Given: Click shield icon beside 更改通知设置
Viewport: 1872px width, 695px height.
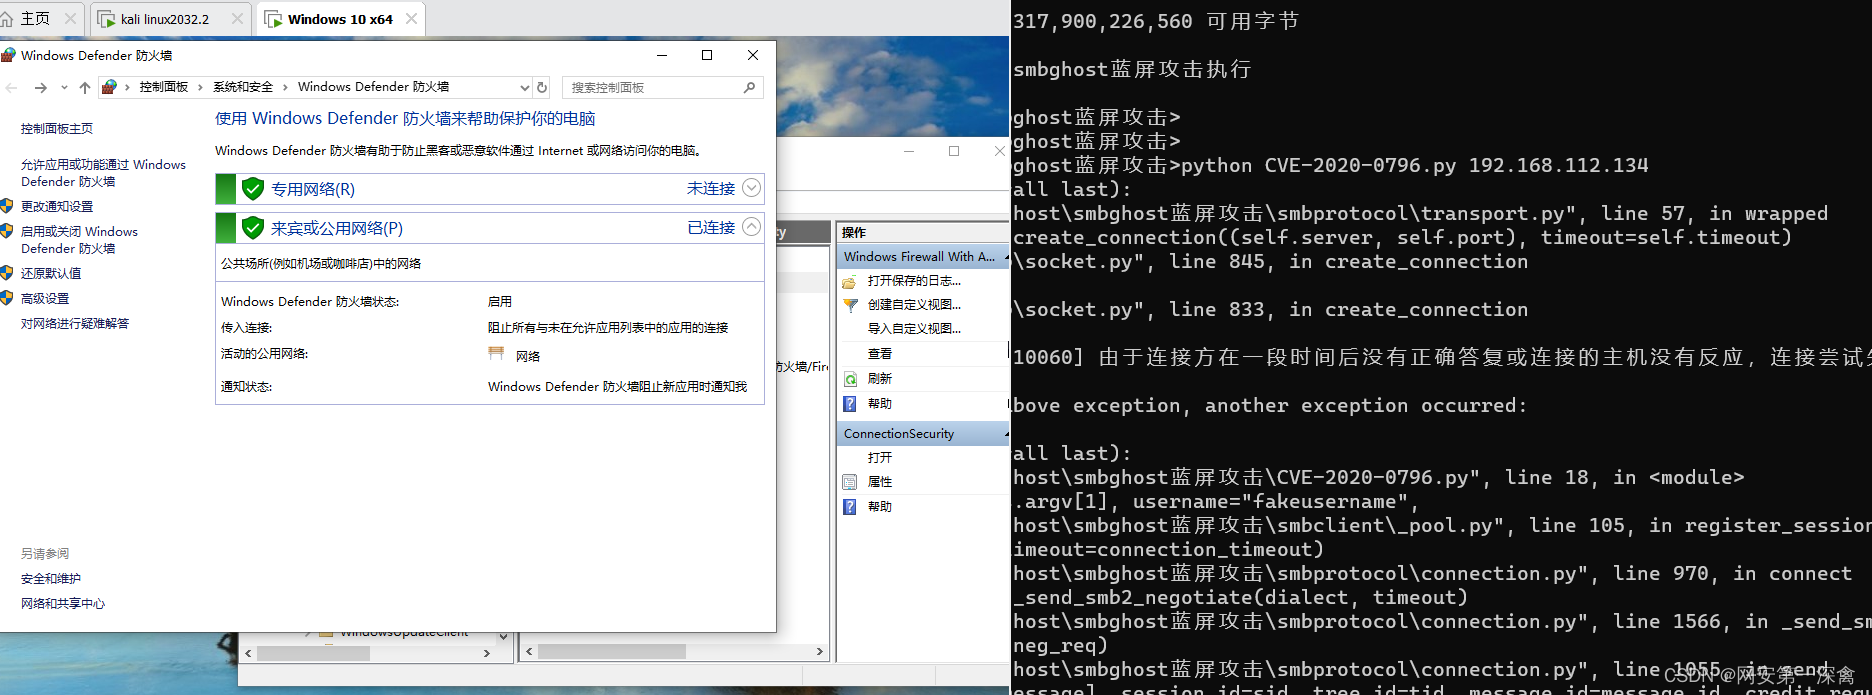Looking at the screenshot, I should (x=7, y=206).
